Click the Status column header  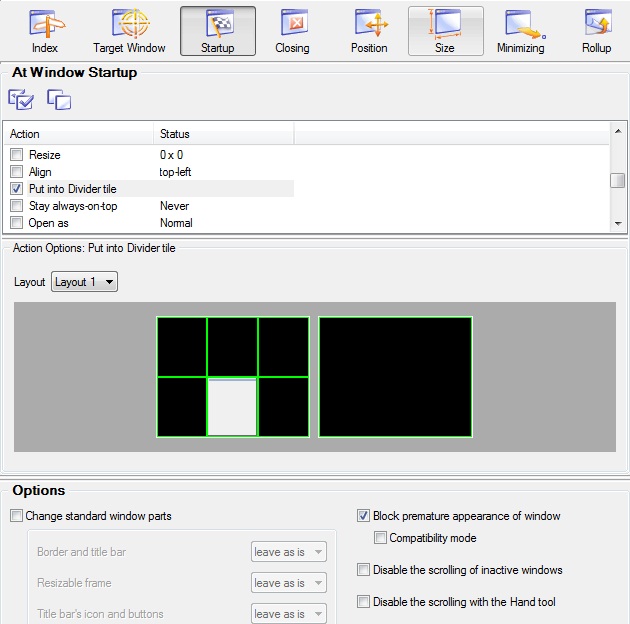[224, 134]
